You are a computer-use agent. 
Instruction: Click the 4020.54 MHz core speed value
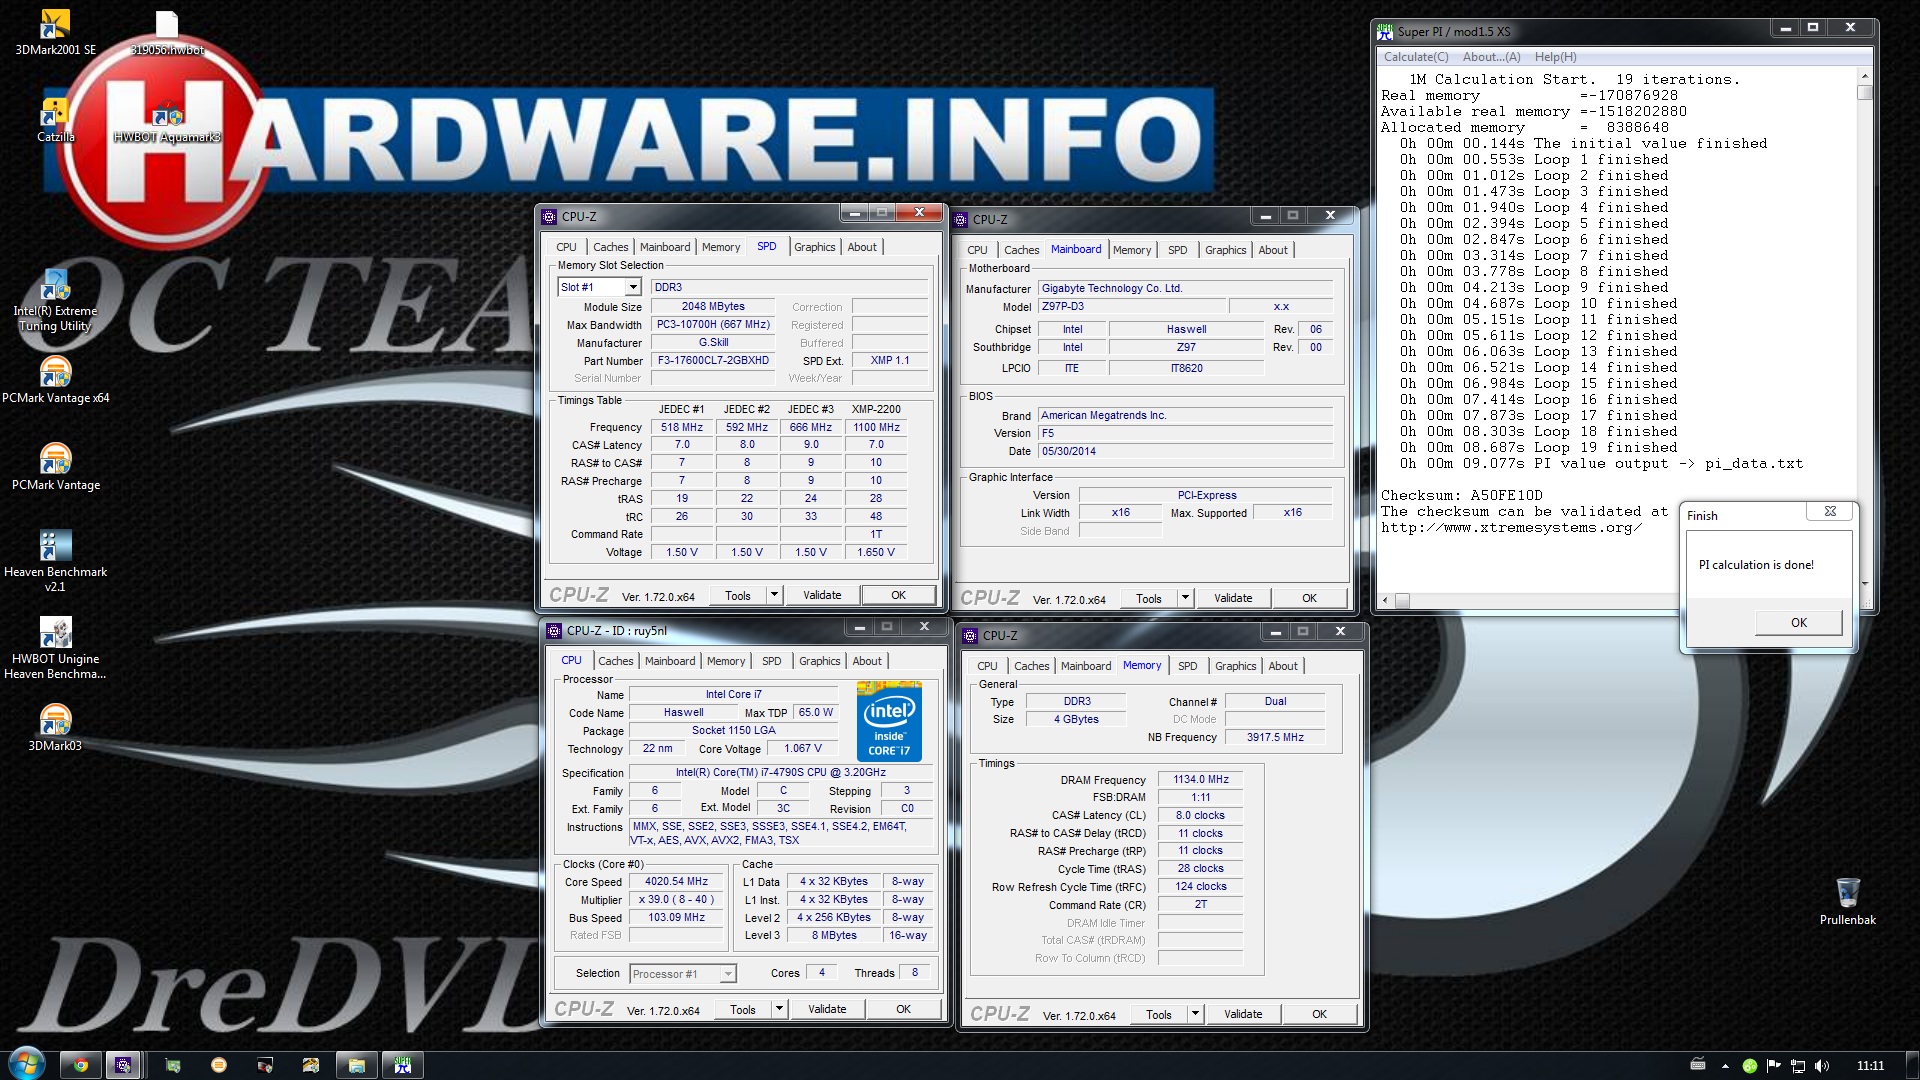point(676,882)
